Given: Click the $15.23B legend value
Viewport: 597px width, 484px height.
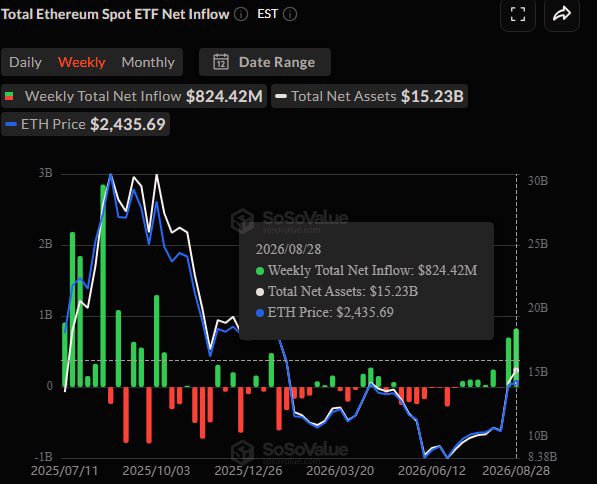Looking at the screenshot, I should [433, 96].
